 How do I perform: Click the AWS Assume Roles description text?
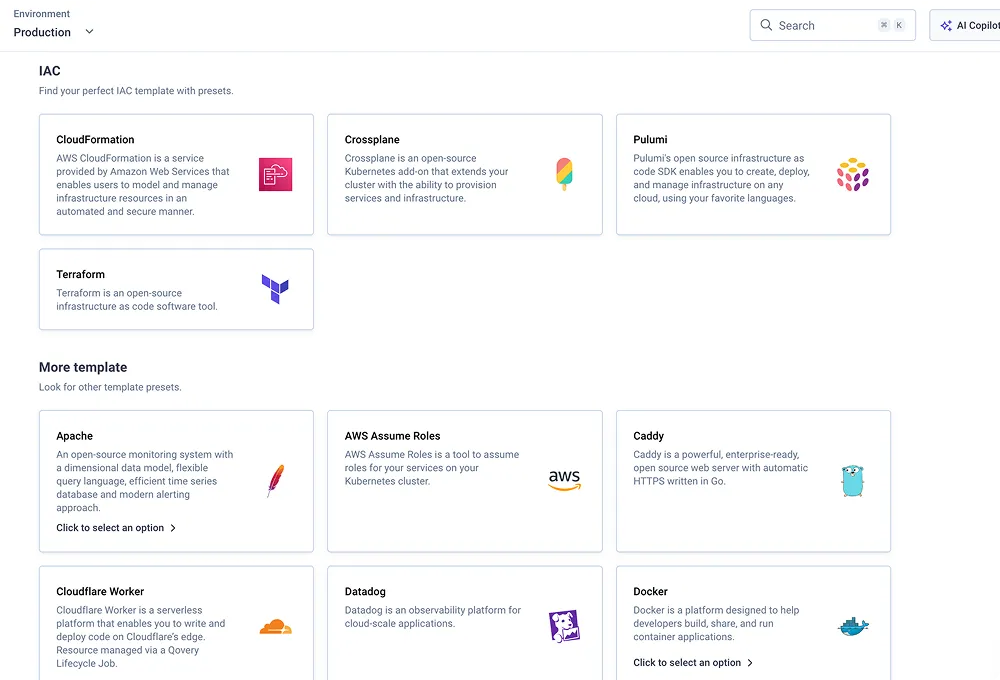[432, 468]
